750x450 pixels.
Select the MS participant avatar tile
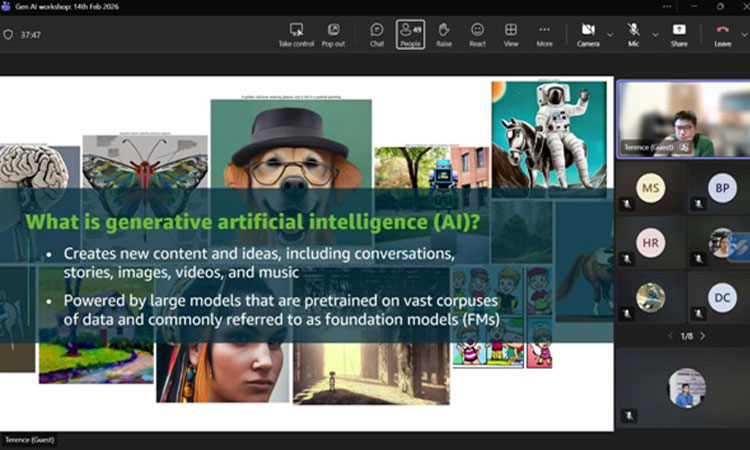651,188
